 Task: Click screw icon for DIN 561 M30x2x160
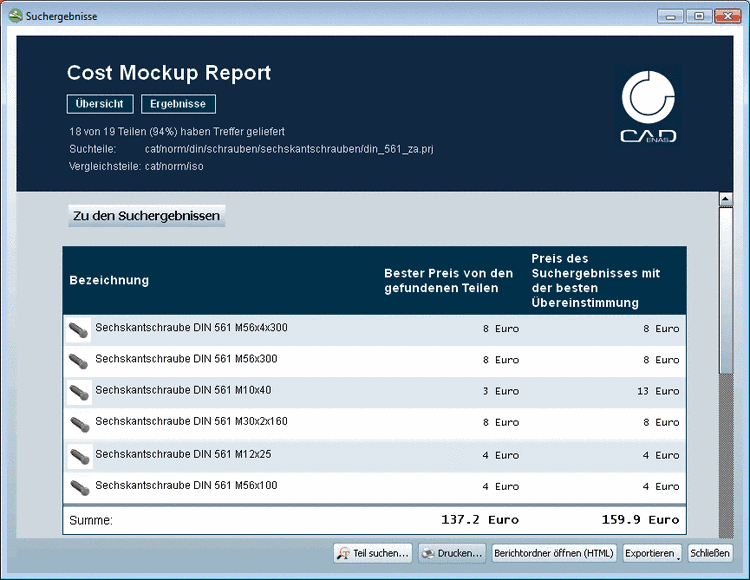coord(78,423)
